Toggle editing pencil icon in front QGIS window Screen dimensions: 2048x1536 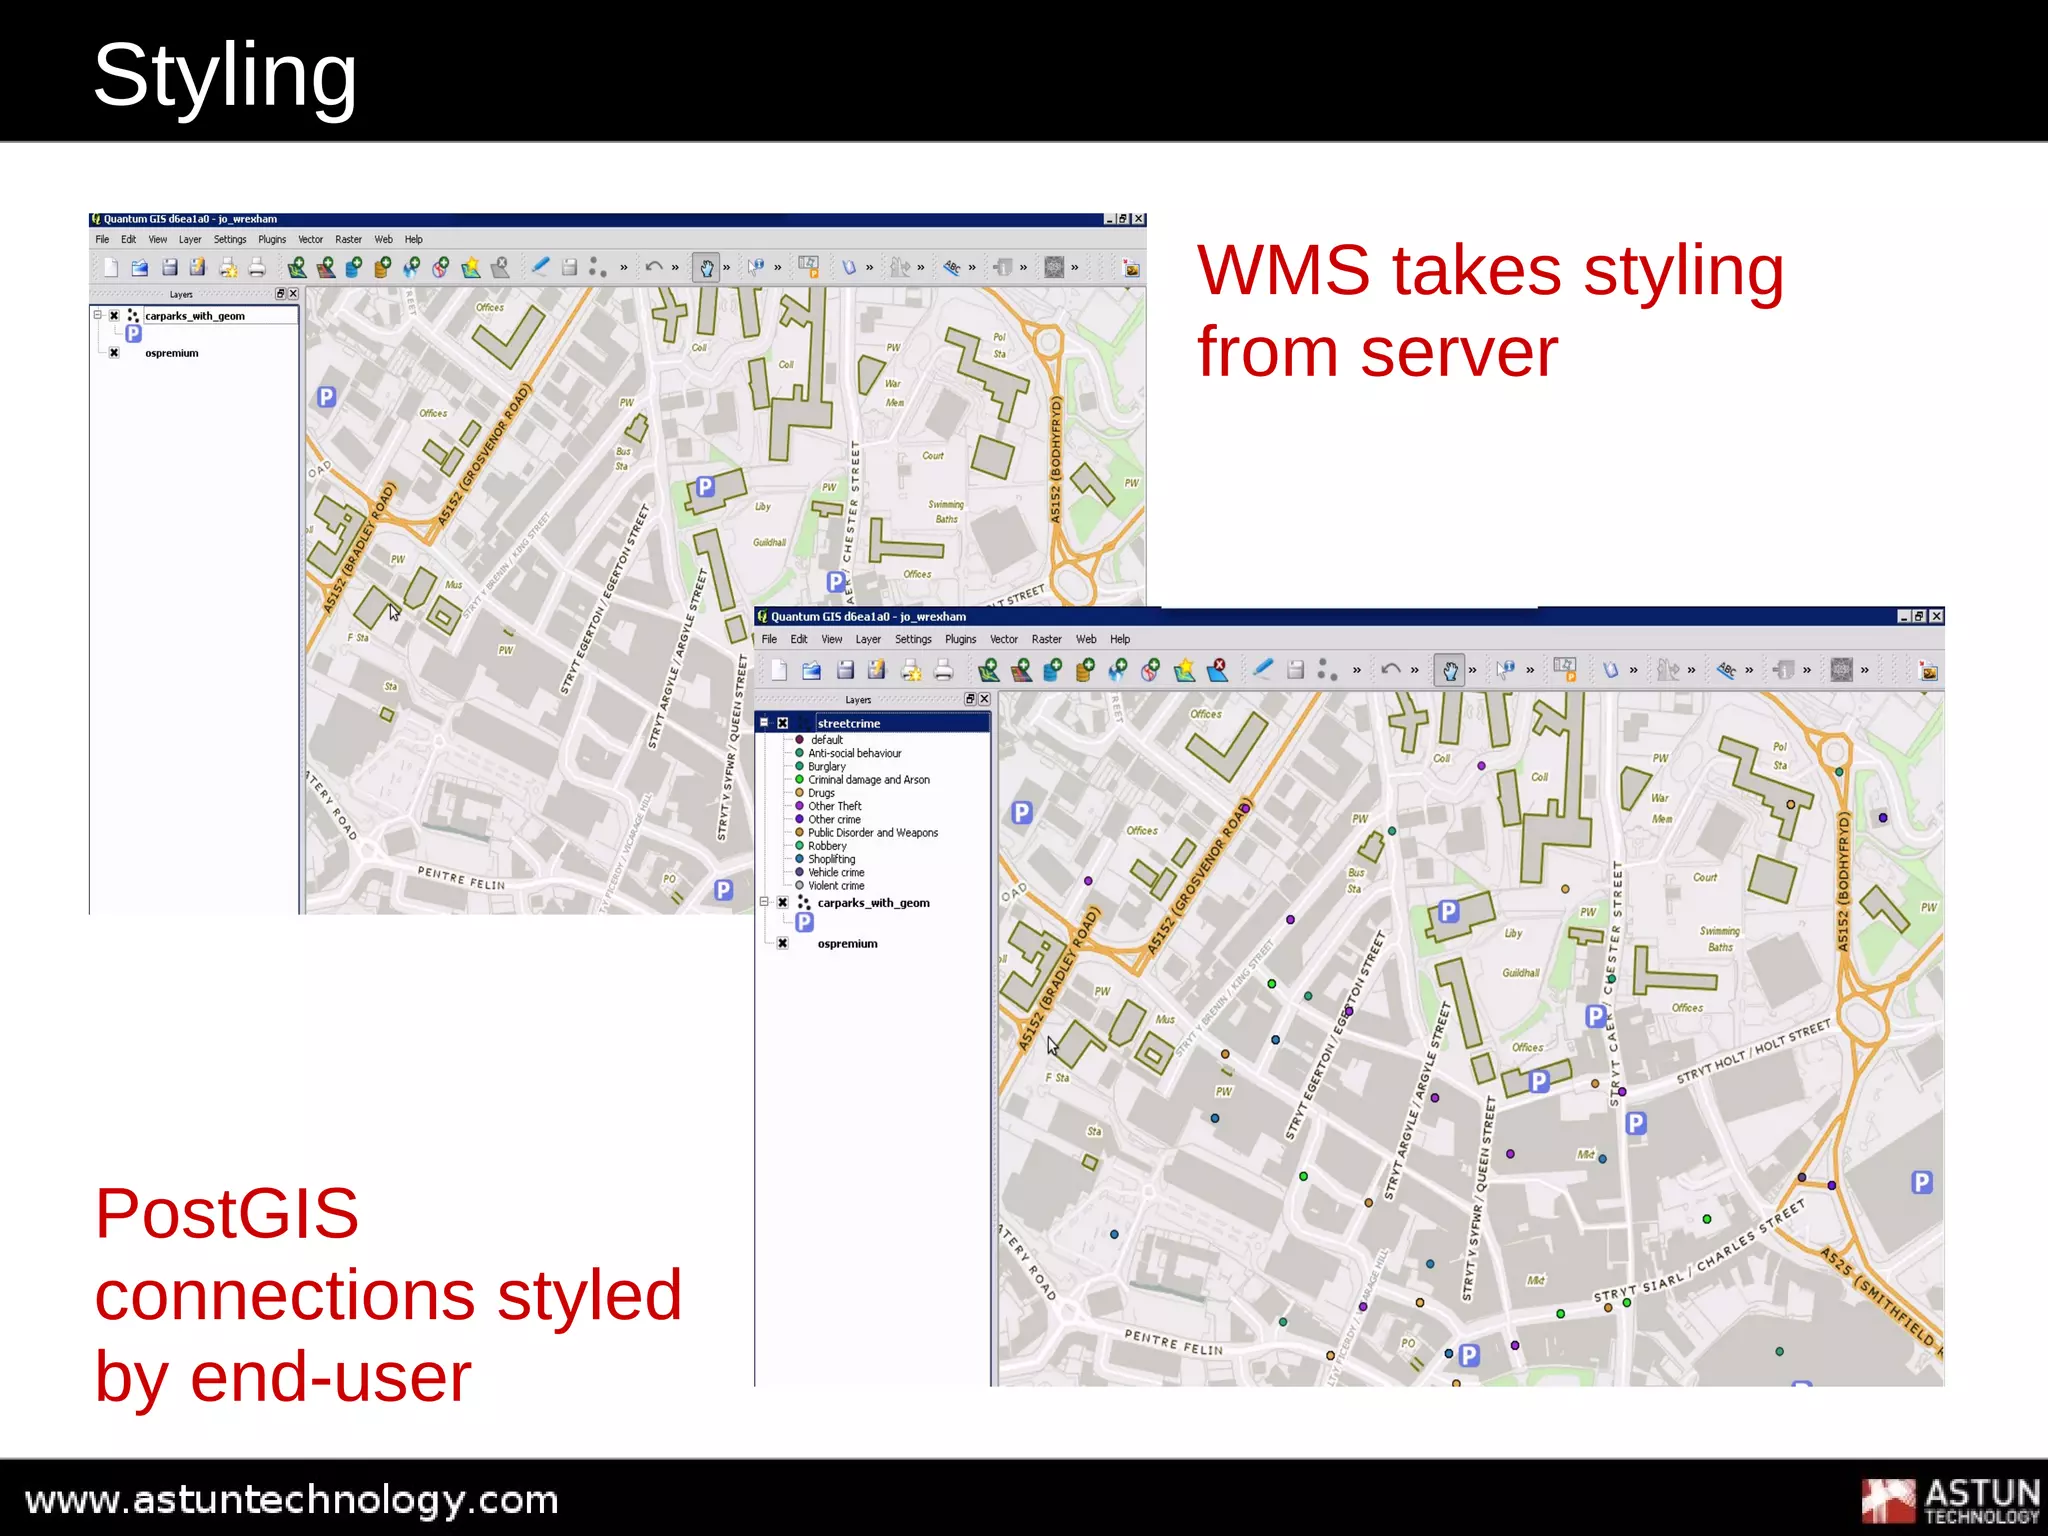pyautogui.click(x=1263, y=669)
